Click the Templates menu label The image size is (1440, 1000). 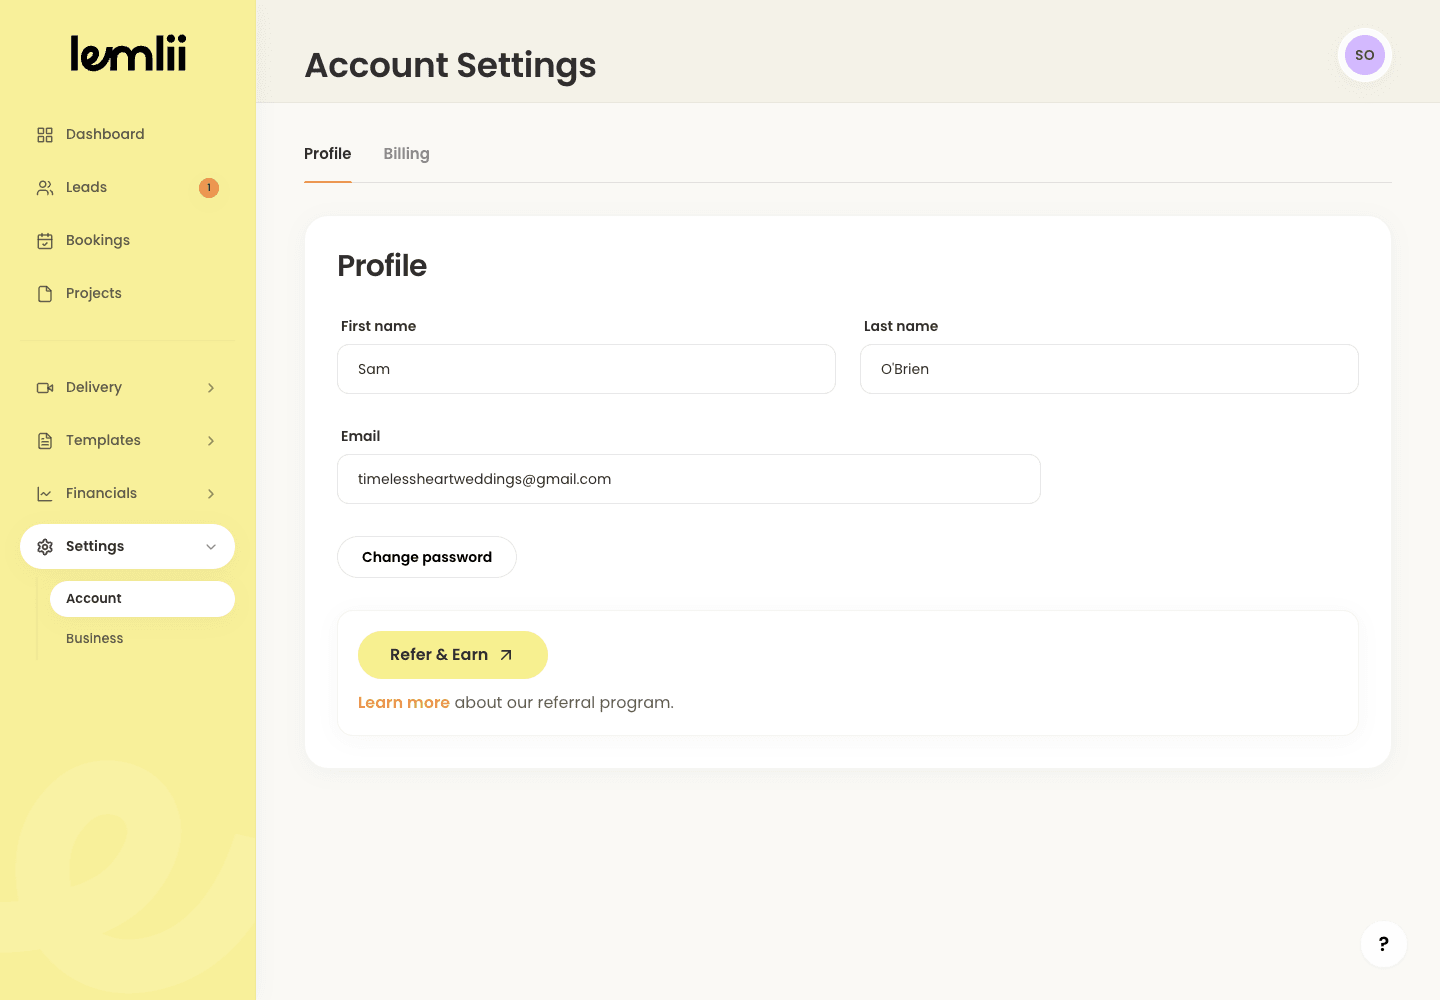point(103,440)
